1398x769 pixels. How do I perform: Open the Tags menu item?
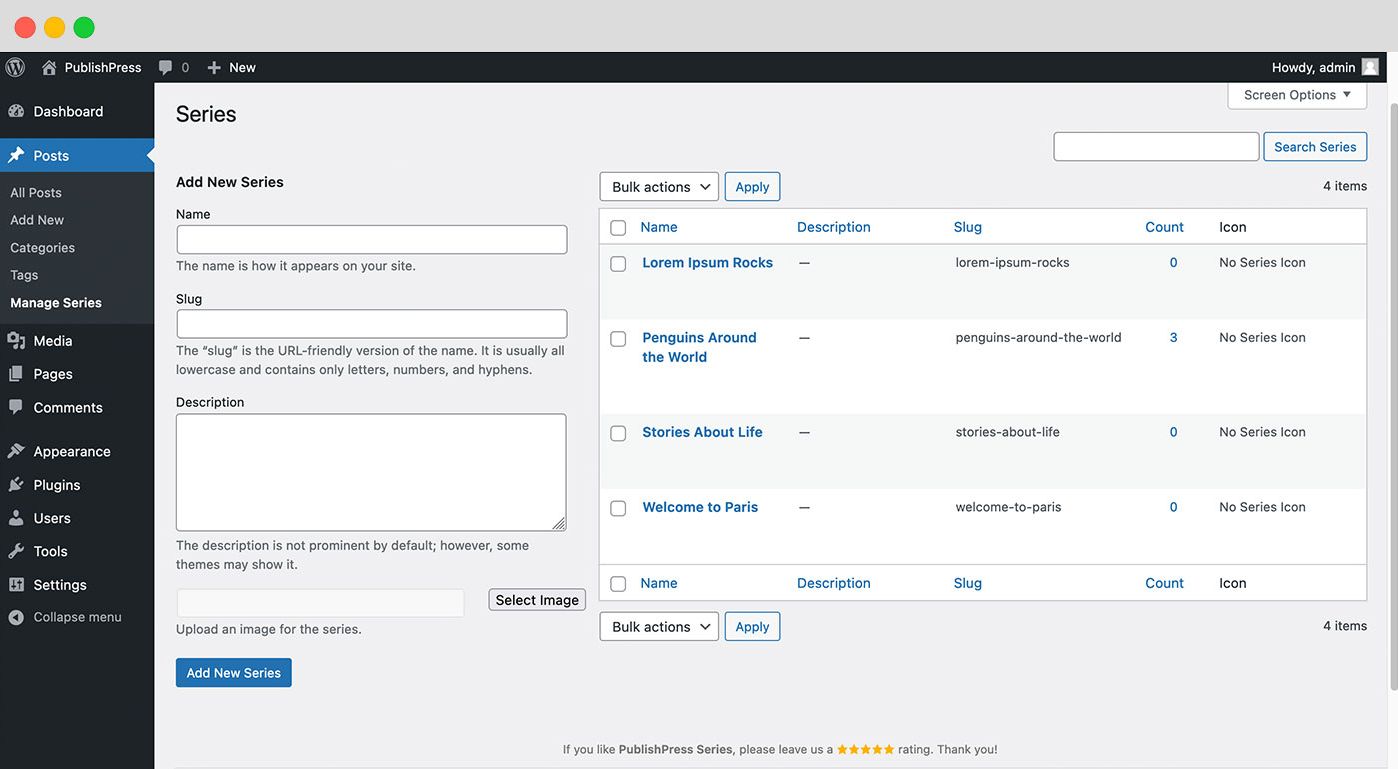(x=24, y=274)
